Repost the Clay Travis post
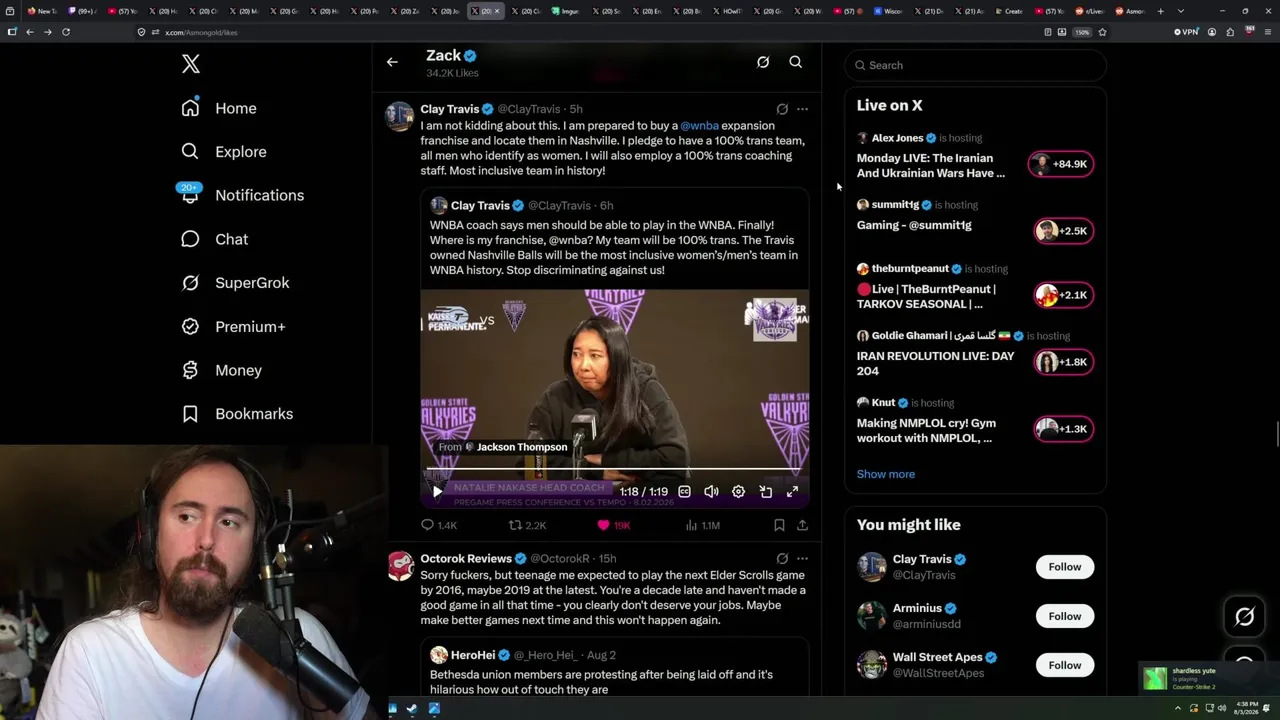Viewport: 1280px width, 720px height. [x=527, y=525]
